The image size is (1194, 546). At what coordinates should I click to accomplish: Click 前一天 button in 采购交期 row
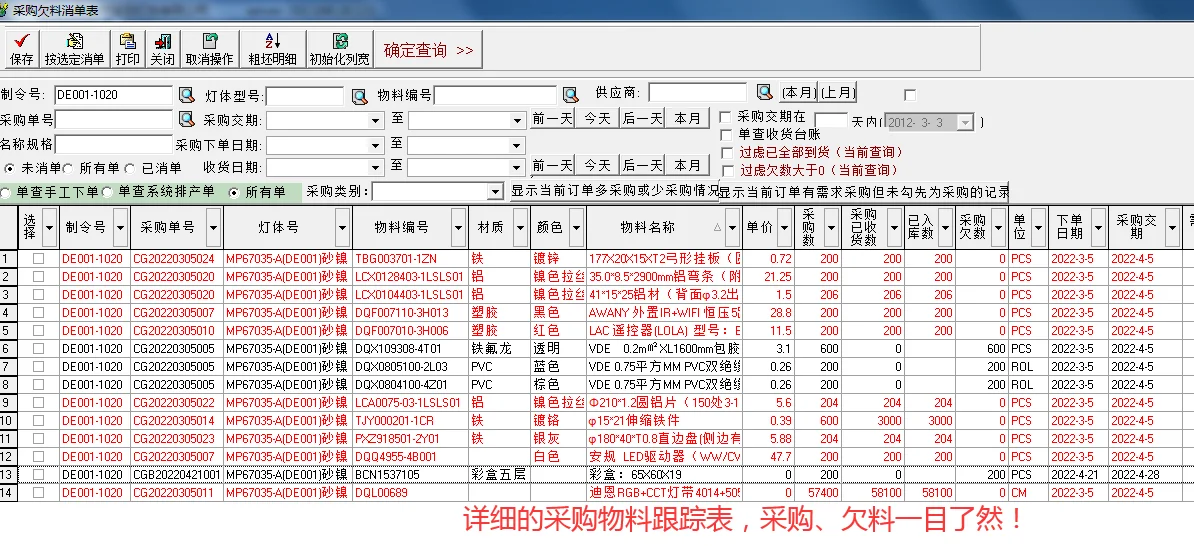point(552,118)
